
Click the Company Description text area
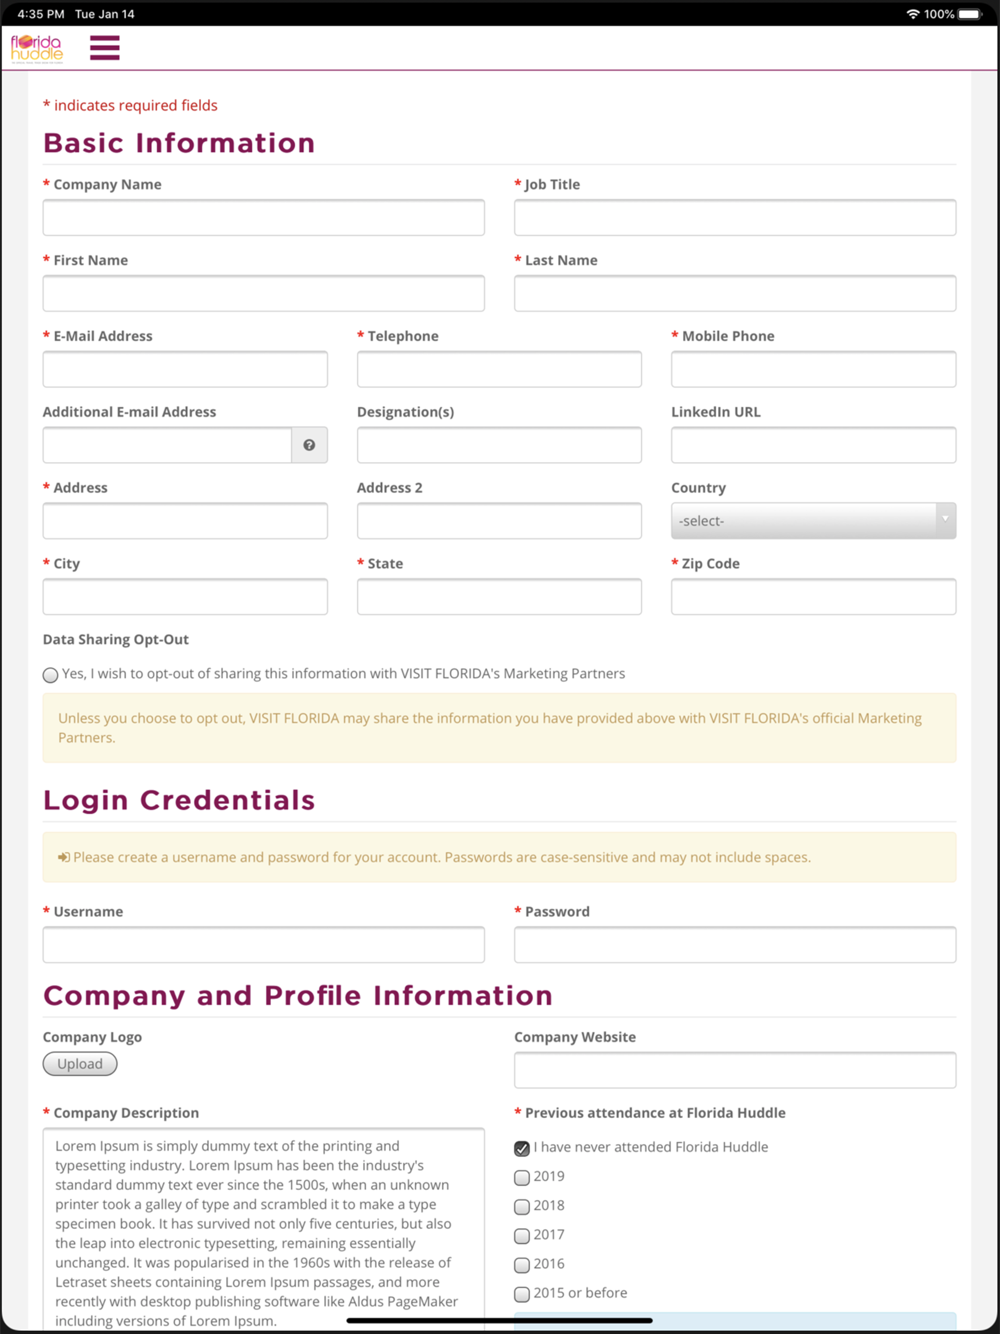[264, 1230]
